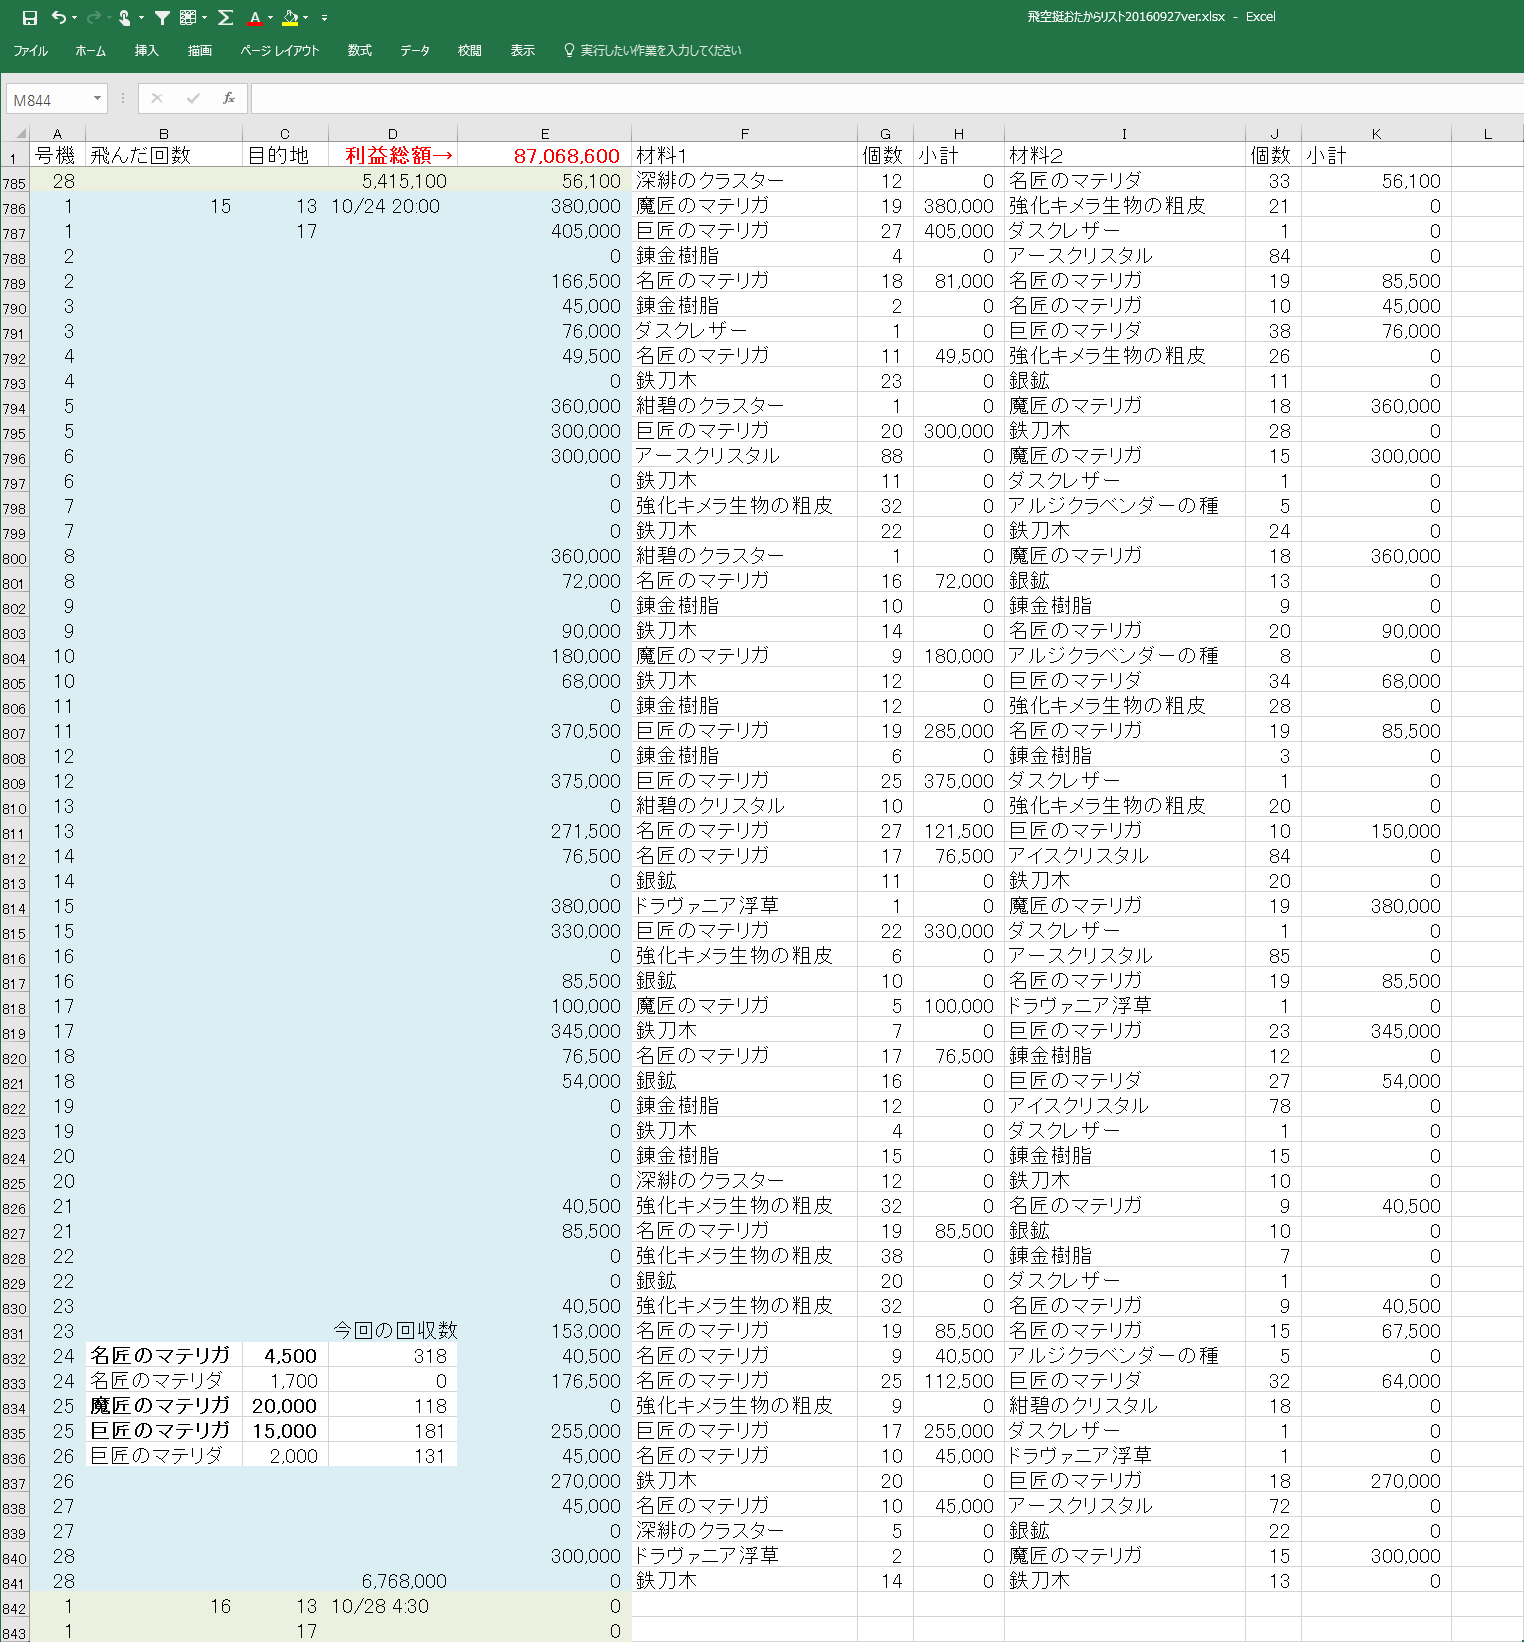Image resolution: width=1524 pixels, height=1642 pixels.
Task: Open the Name Box dropdown arrow
Action: tap(97, 99)
